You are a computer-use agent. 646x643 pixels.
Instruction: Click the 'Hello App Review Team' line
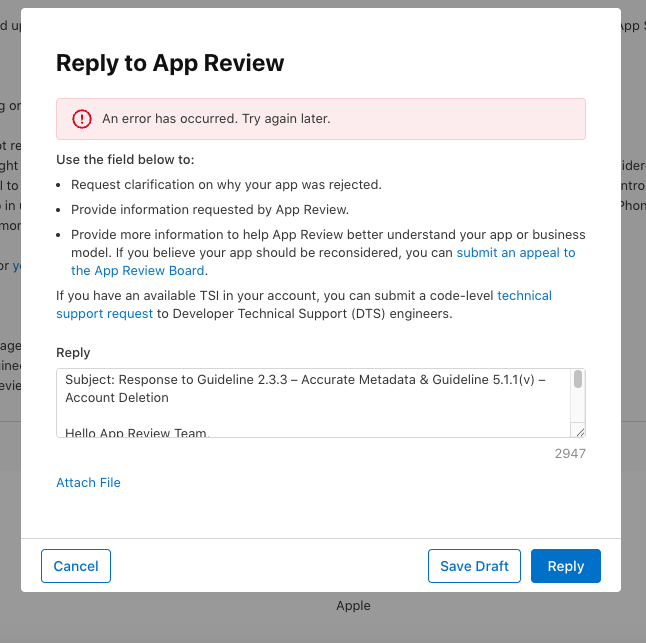point(136,432)
